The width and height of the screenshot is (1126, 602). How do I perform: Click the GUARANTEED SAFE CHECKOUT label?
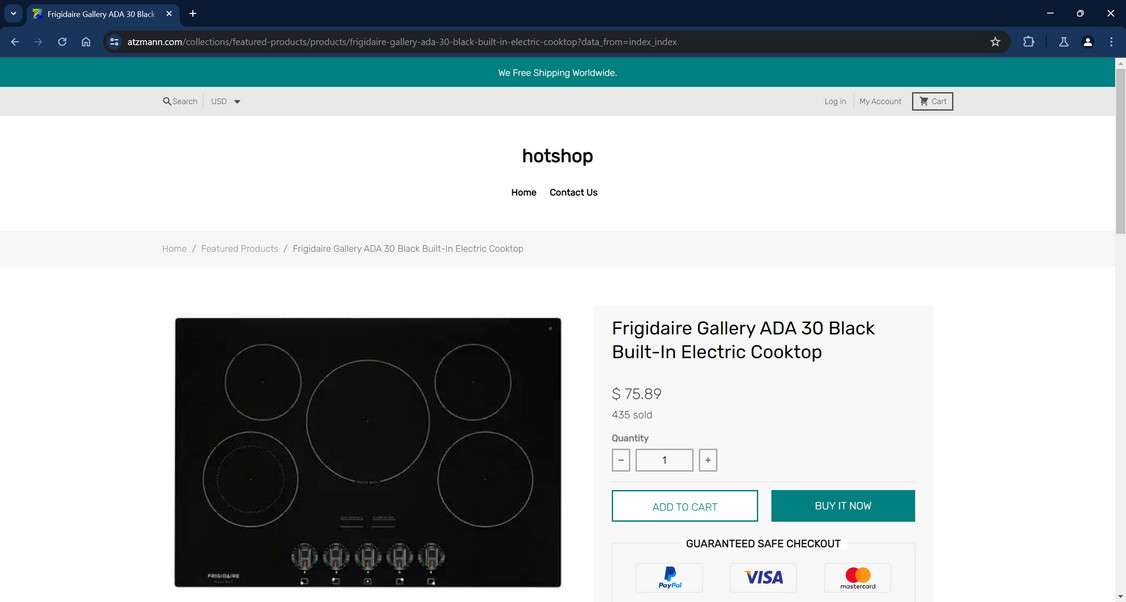tap(763, 544)
